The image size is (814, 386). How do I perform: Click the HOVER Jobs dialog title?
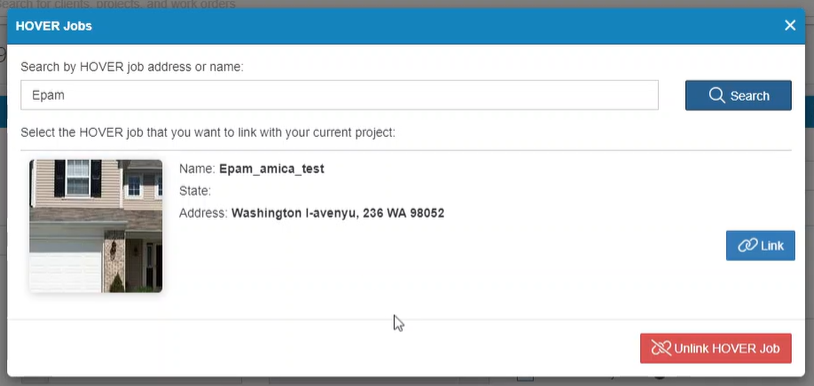54,26
